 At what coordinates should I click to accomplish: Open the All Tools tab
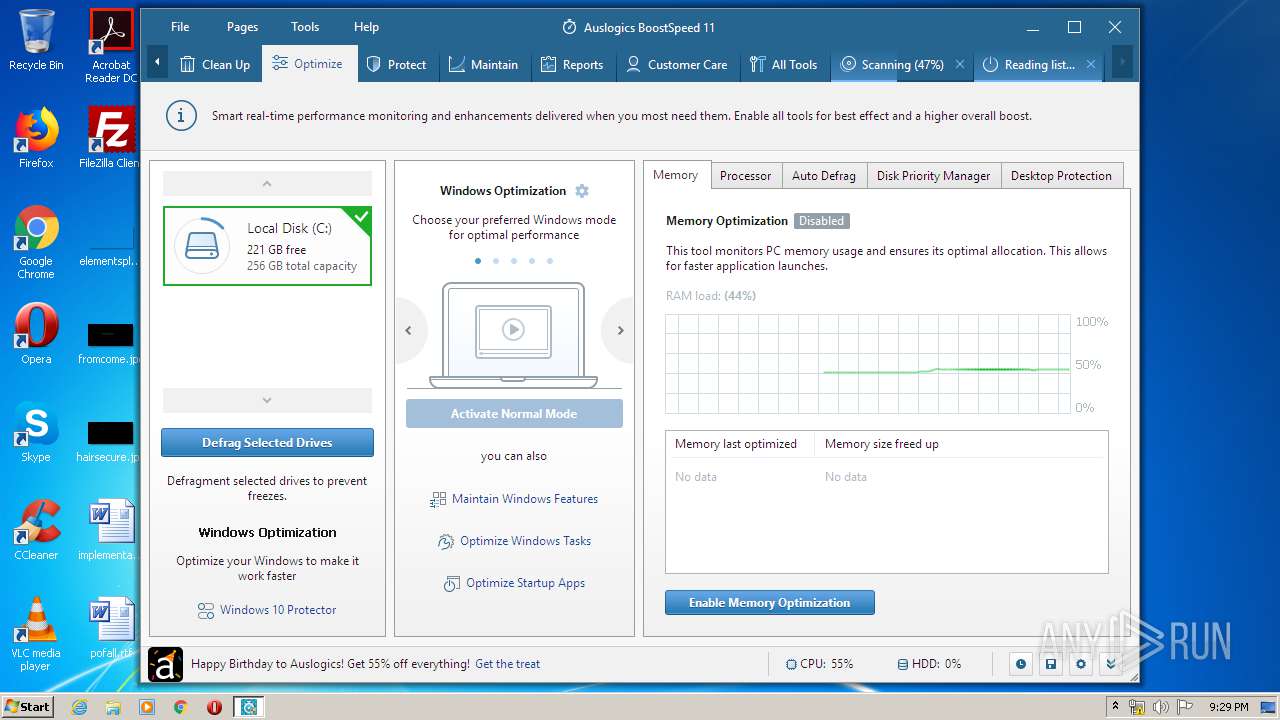[784, 64]
